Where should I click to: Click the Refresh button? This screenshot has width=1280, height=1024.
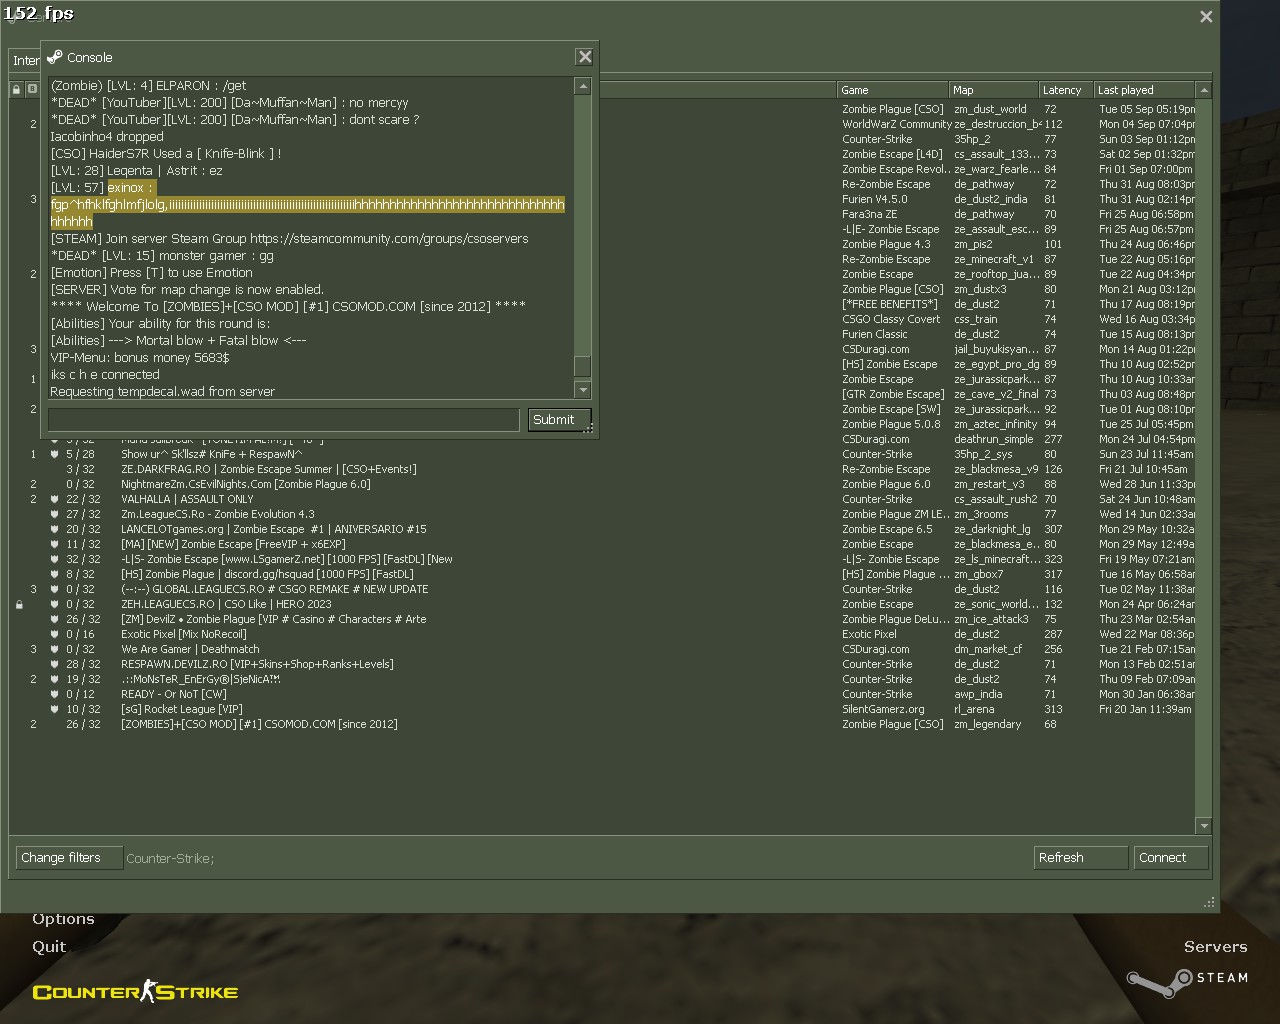(1080, 858)
